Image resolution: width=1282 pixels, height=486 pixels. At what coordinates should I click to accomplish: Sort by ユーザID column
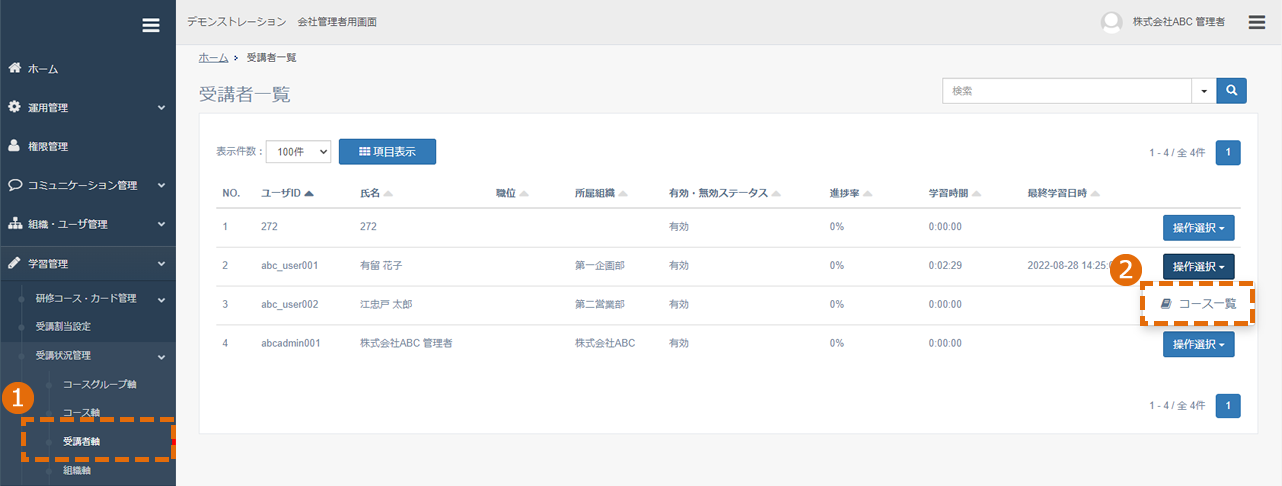click(288, 193)
